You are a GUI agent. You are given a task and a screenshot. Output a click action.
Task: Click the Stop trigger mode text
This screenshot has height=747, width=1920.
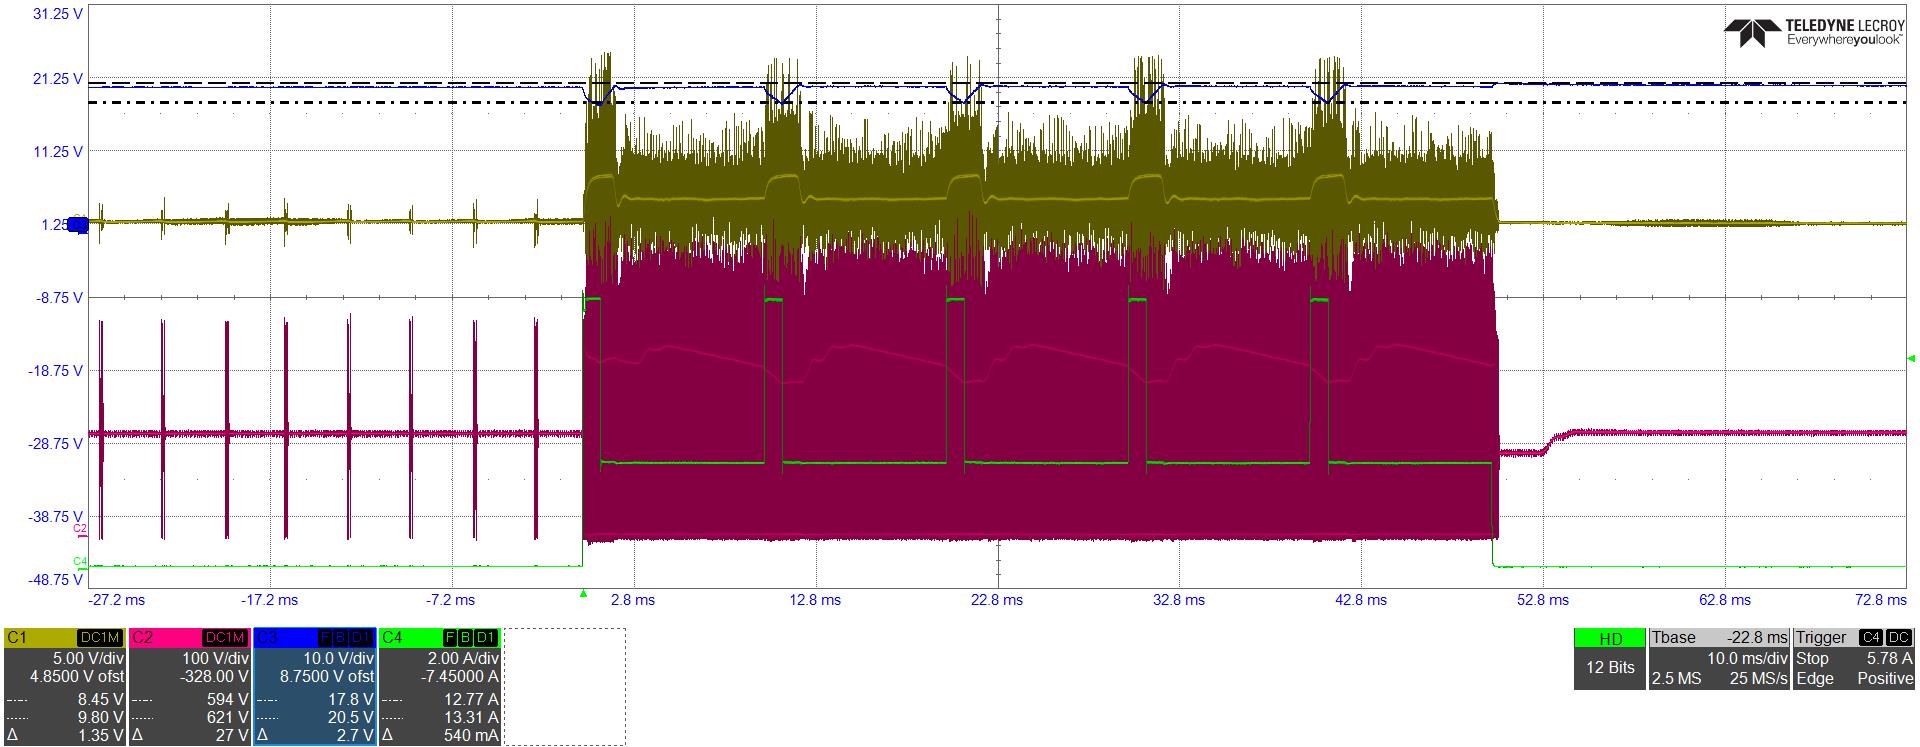pos(1811,659)
